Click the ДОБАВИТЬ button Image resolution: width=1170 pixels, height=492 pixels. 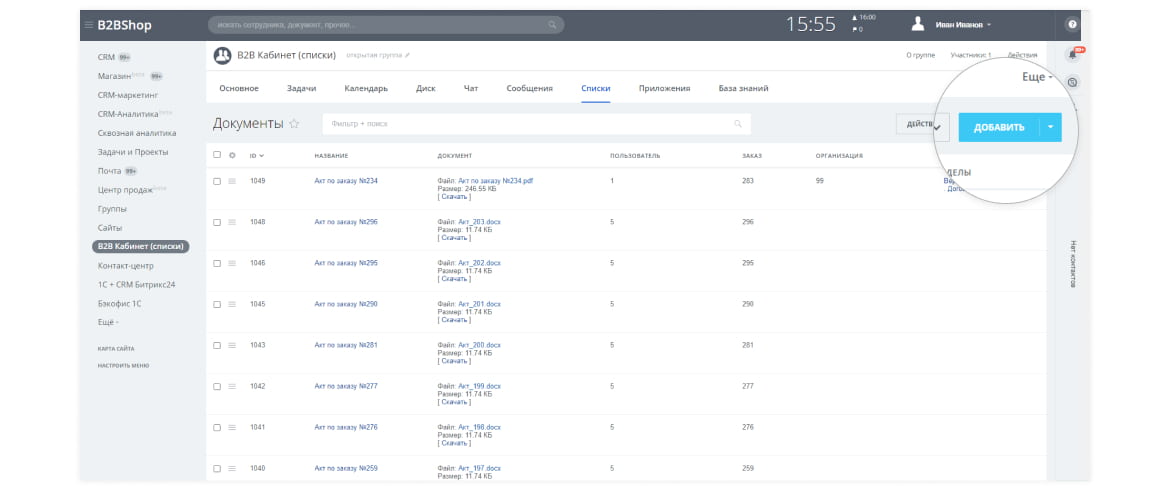[999, 127]
